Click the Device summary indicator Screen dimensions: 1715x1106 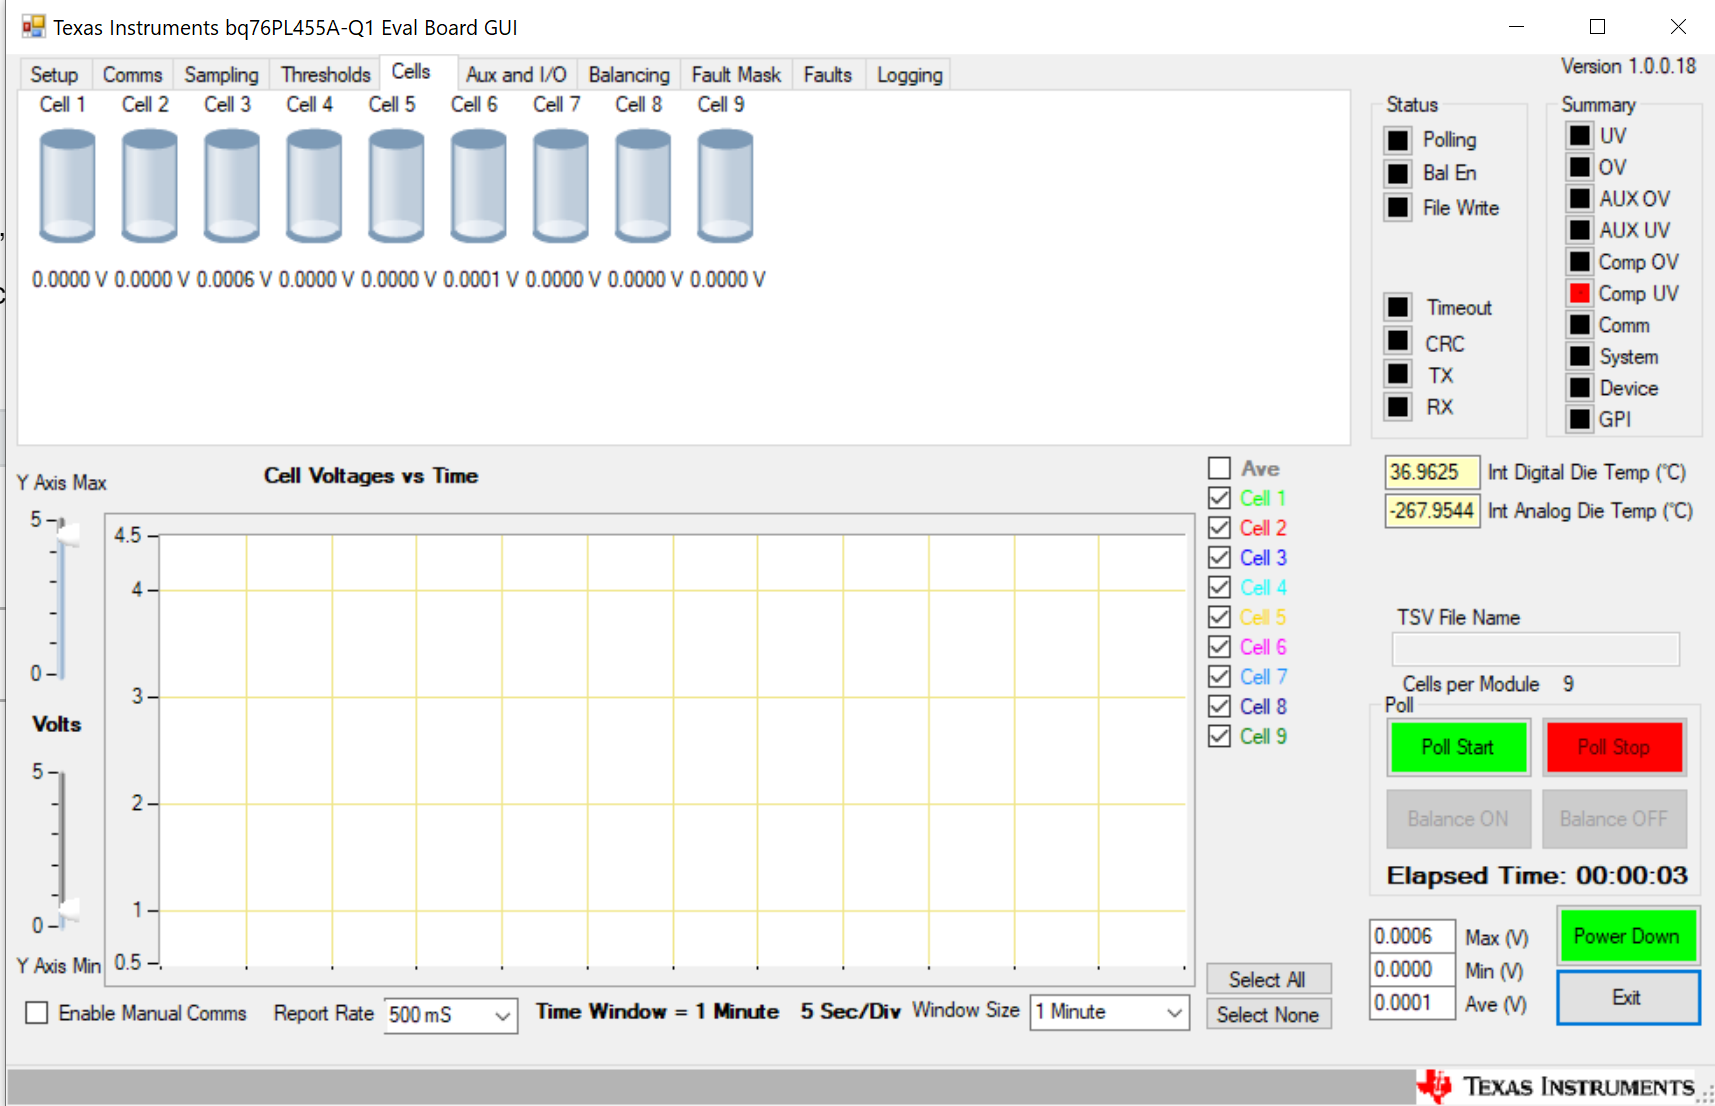tap(1580, 388)
